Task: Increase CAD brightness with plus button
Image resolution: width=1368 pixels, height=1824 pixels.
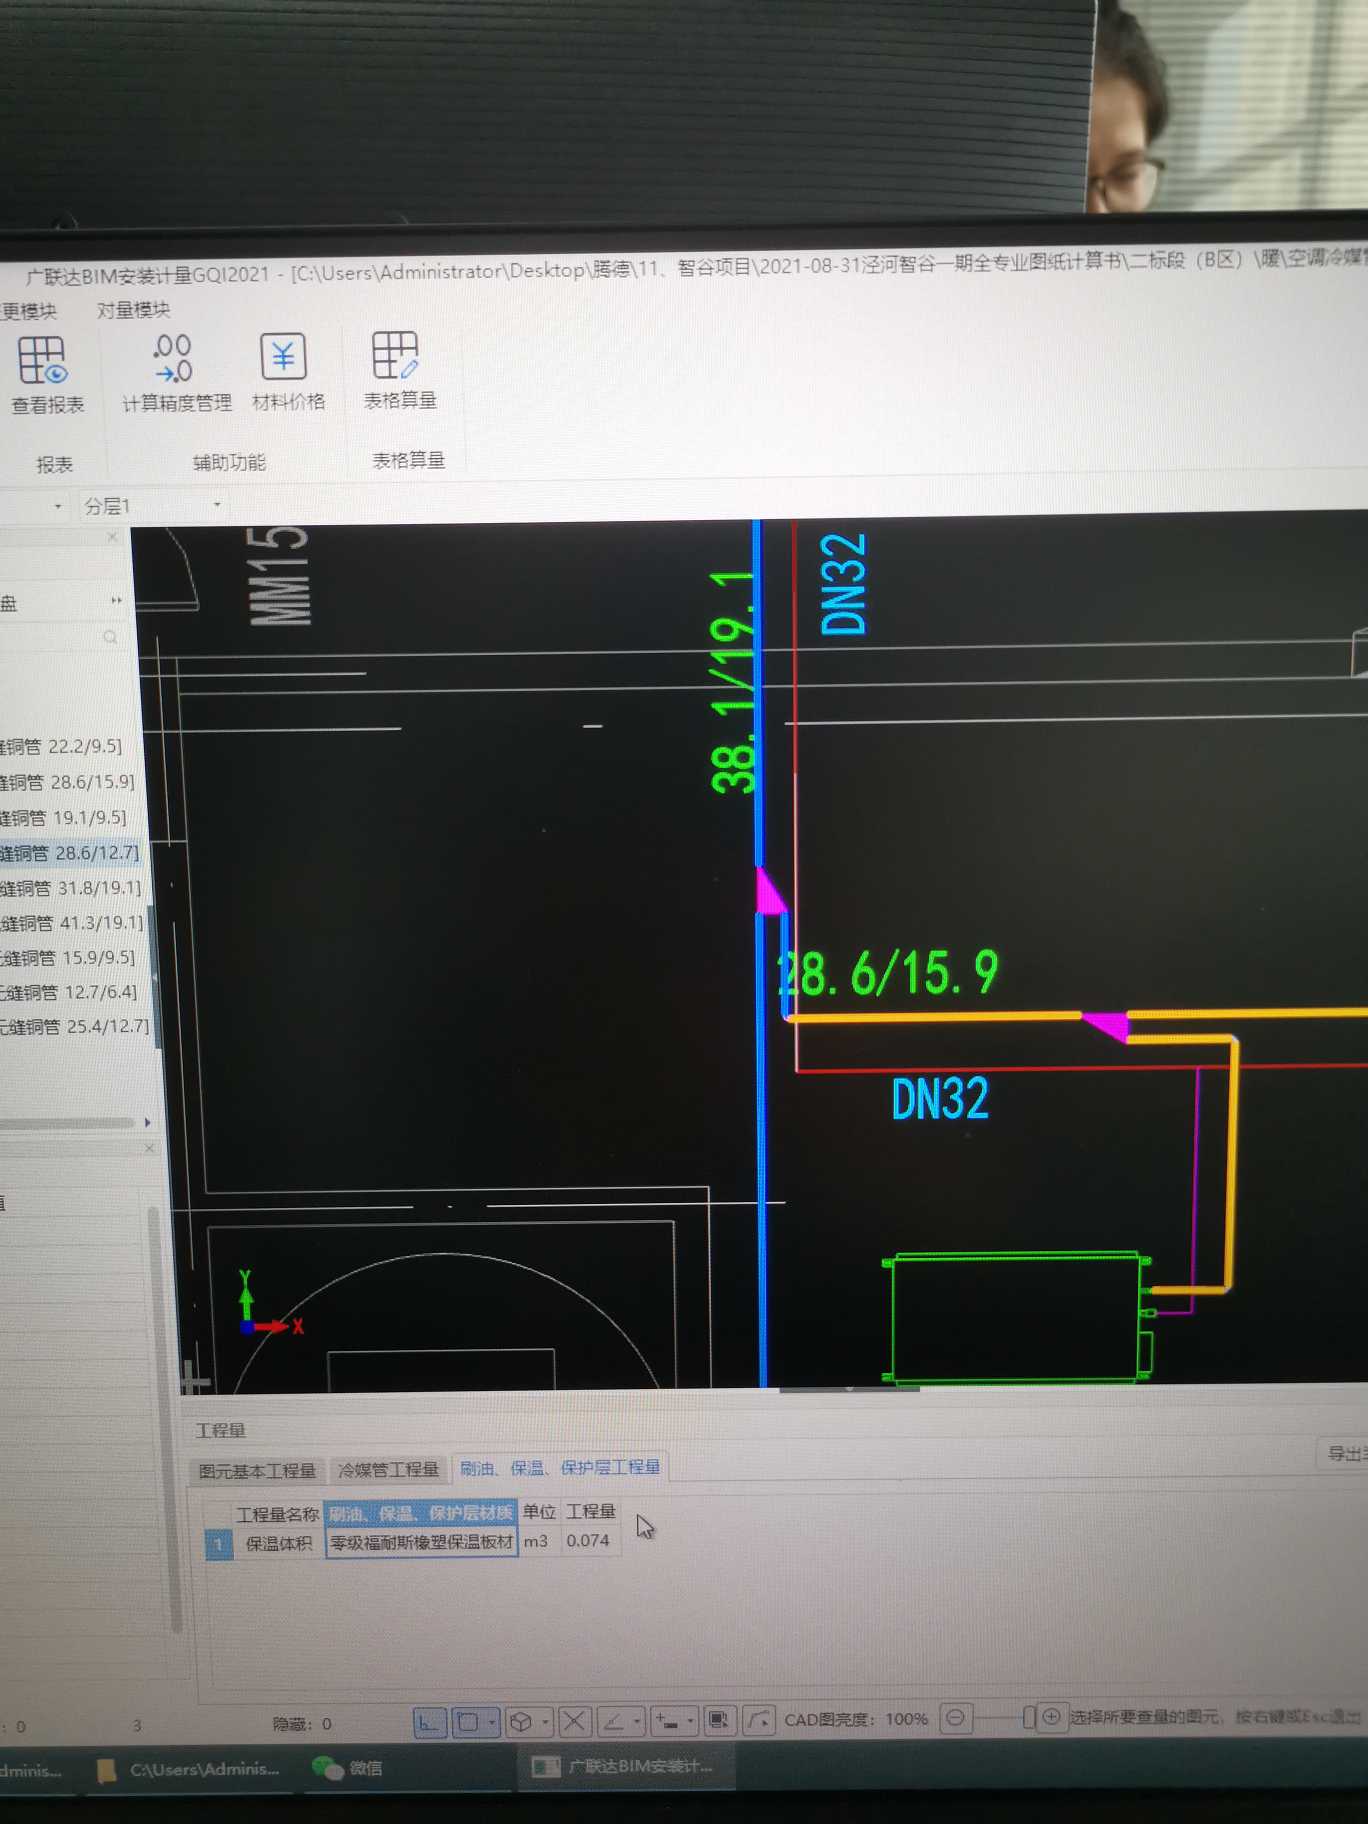Action: (1051, 1717)
